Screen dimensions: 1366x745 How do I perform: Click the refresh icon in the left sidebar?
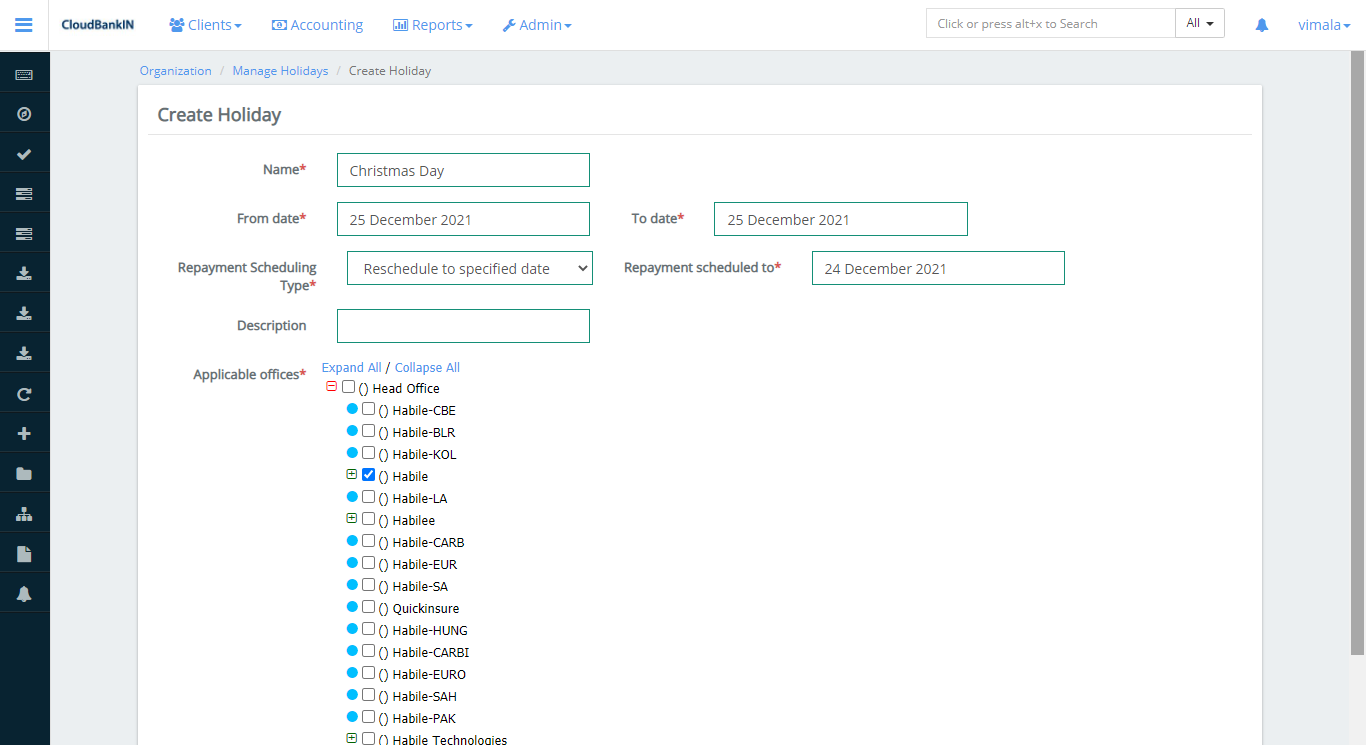[x=24, y=392]
